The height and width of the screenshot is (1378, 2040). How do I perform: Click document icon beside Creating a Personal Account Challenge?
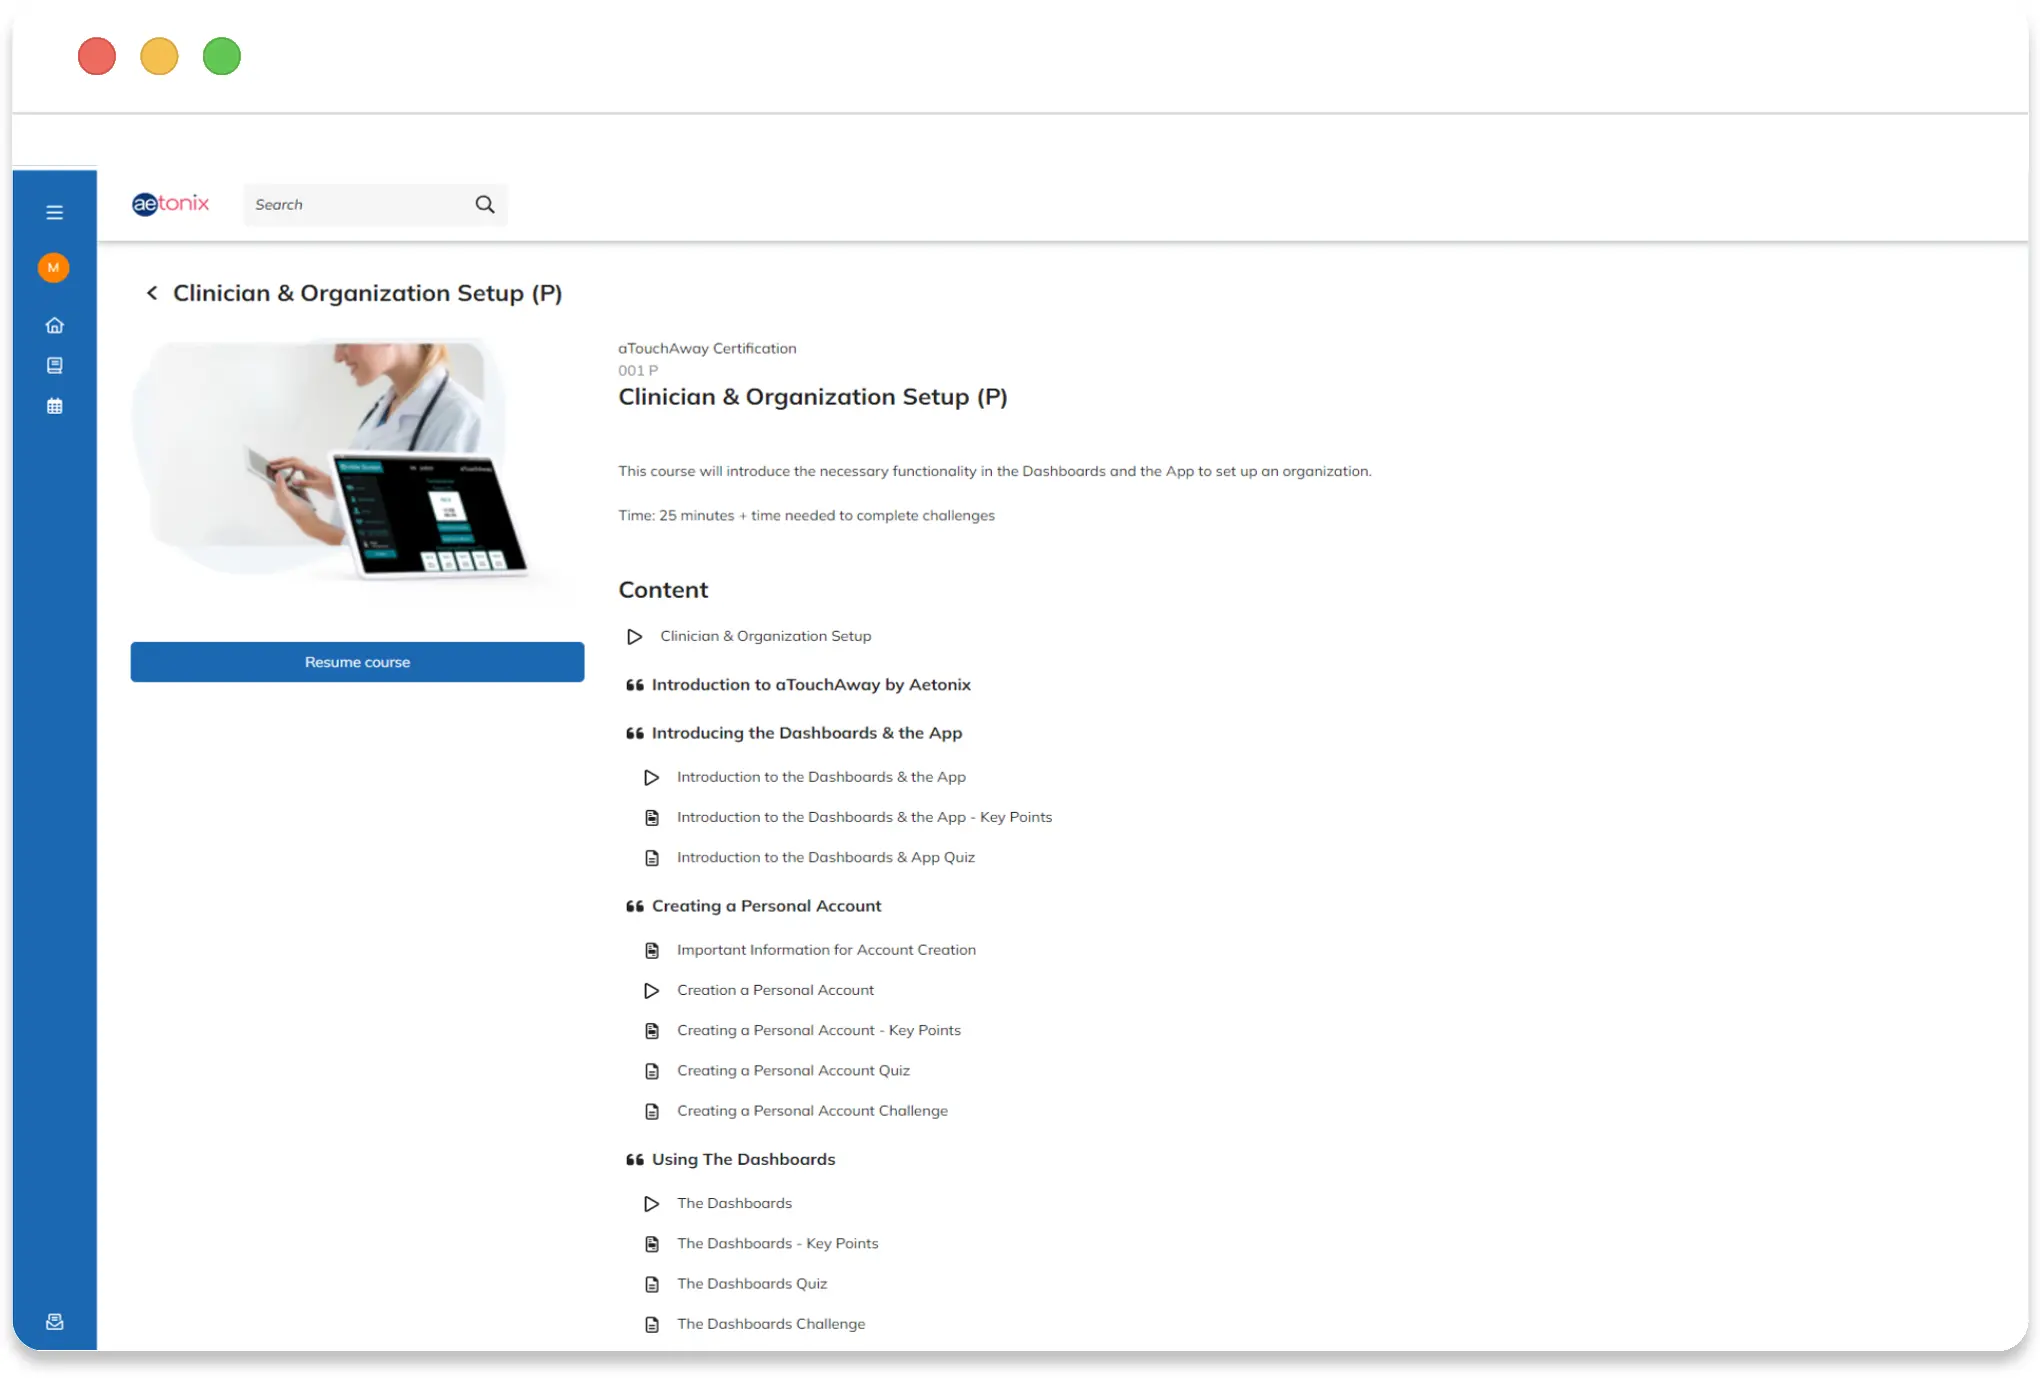coord(651,1111)
